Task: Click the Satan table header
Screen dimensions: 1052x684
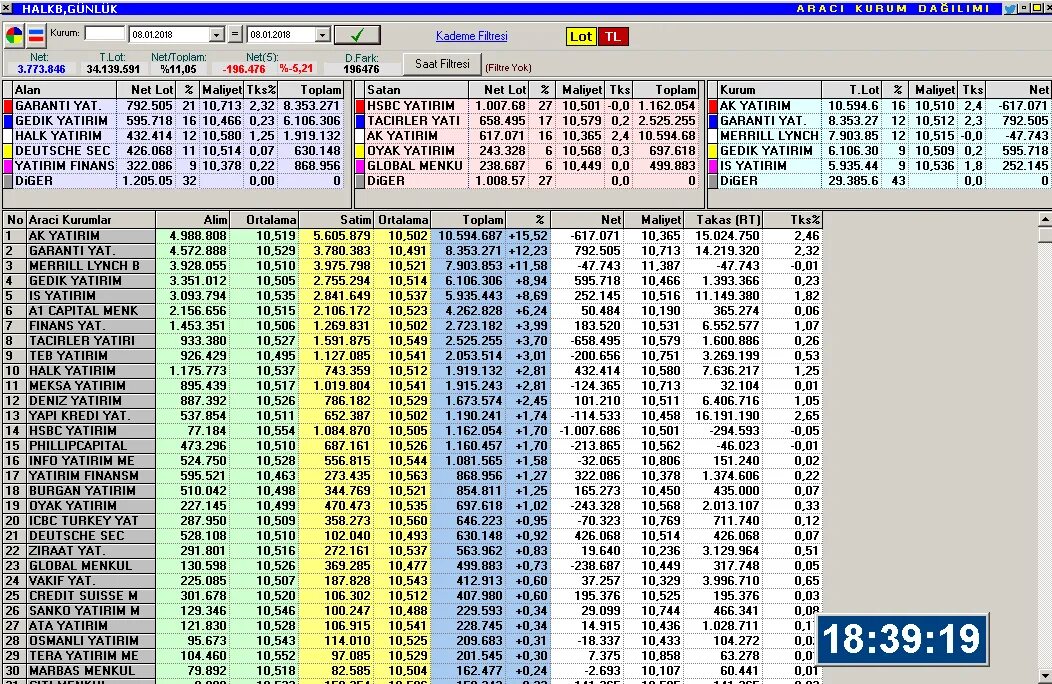Action: pos(416,90)
